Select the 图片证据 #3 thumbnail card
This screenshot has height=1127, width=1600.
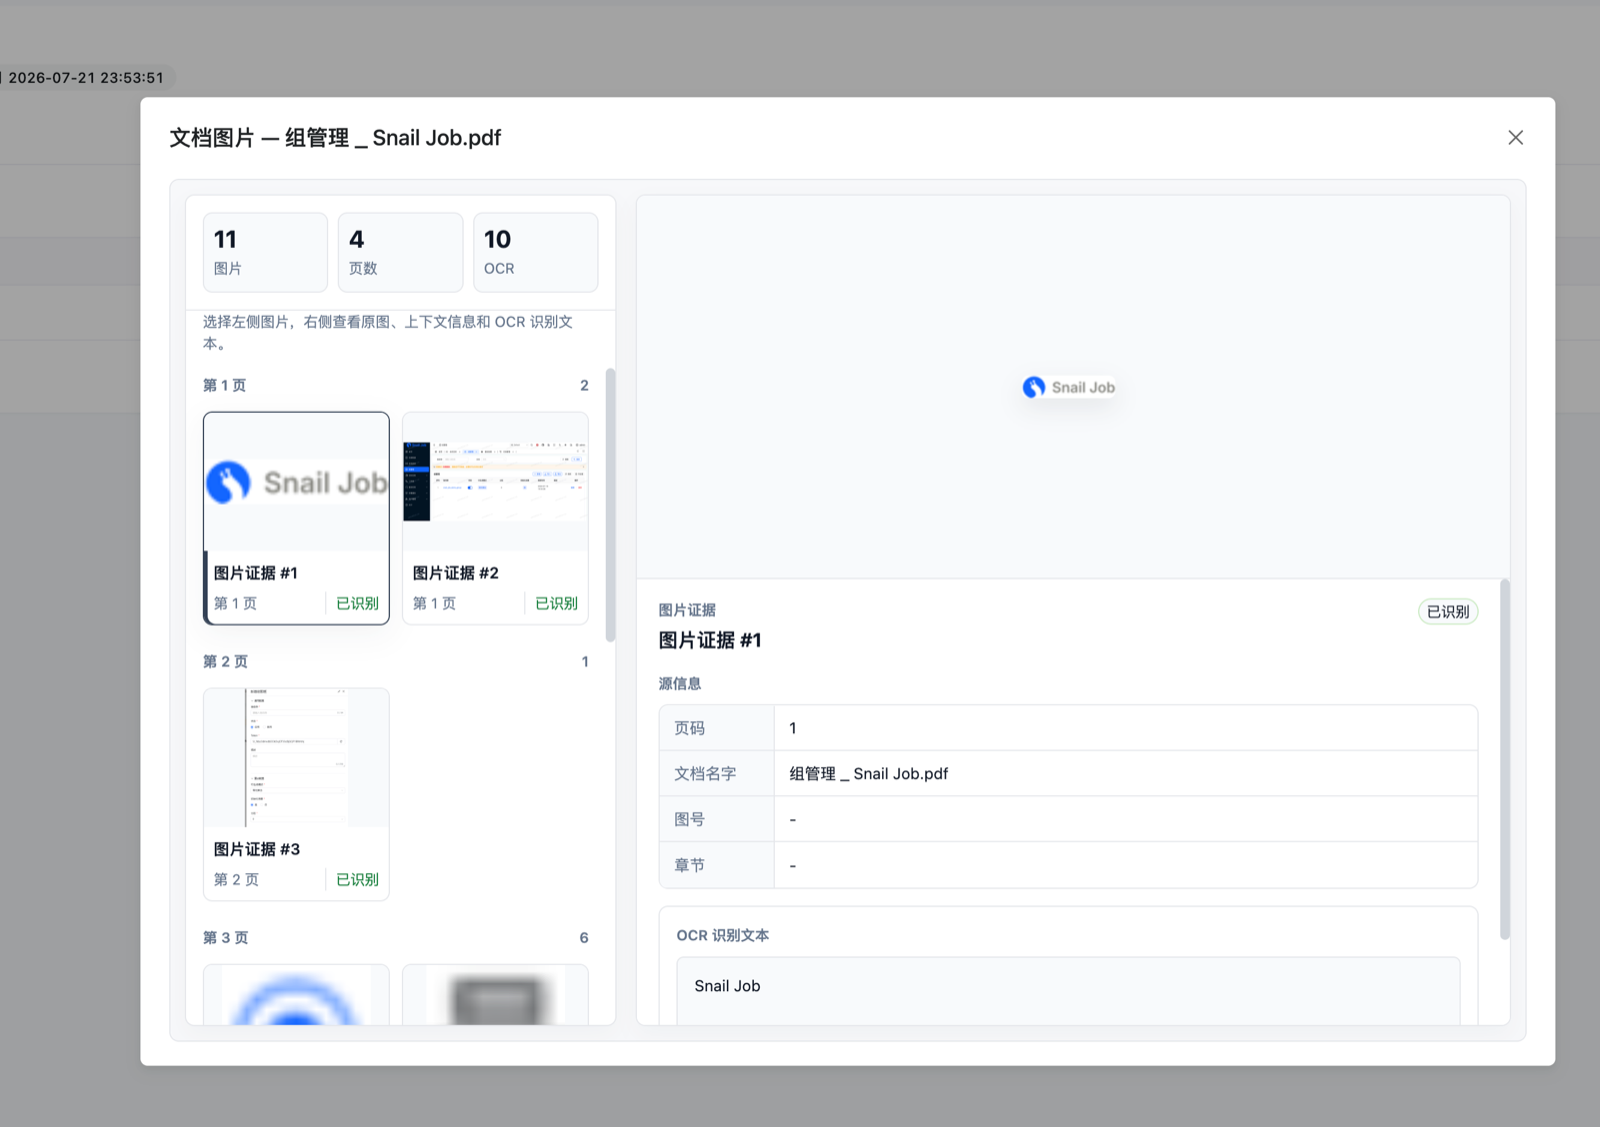[296, 794]
